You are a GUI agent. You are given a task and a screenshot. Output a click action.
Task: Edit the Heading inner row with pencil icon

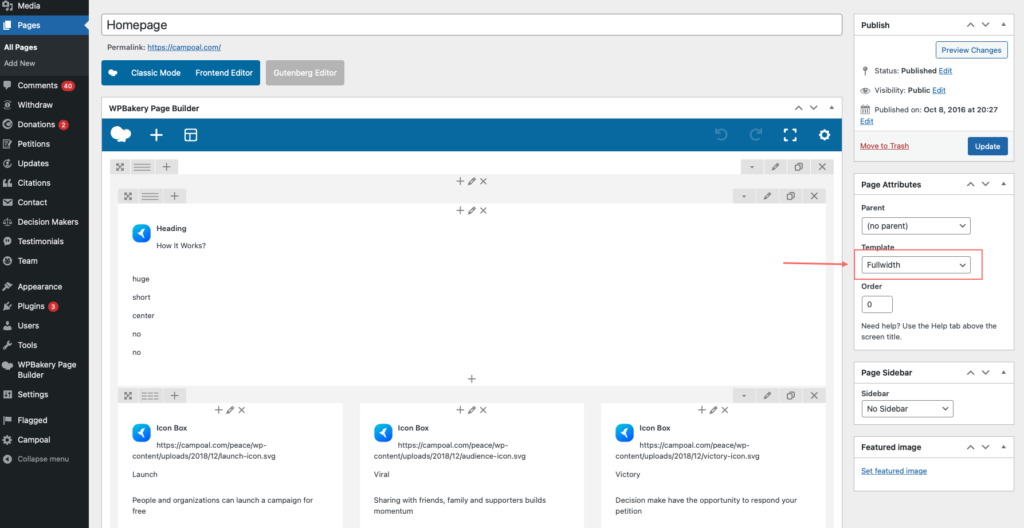tap(767, 195)
